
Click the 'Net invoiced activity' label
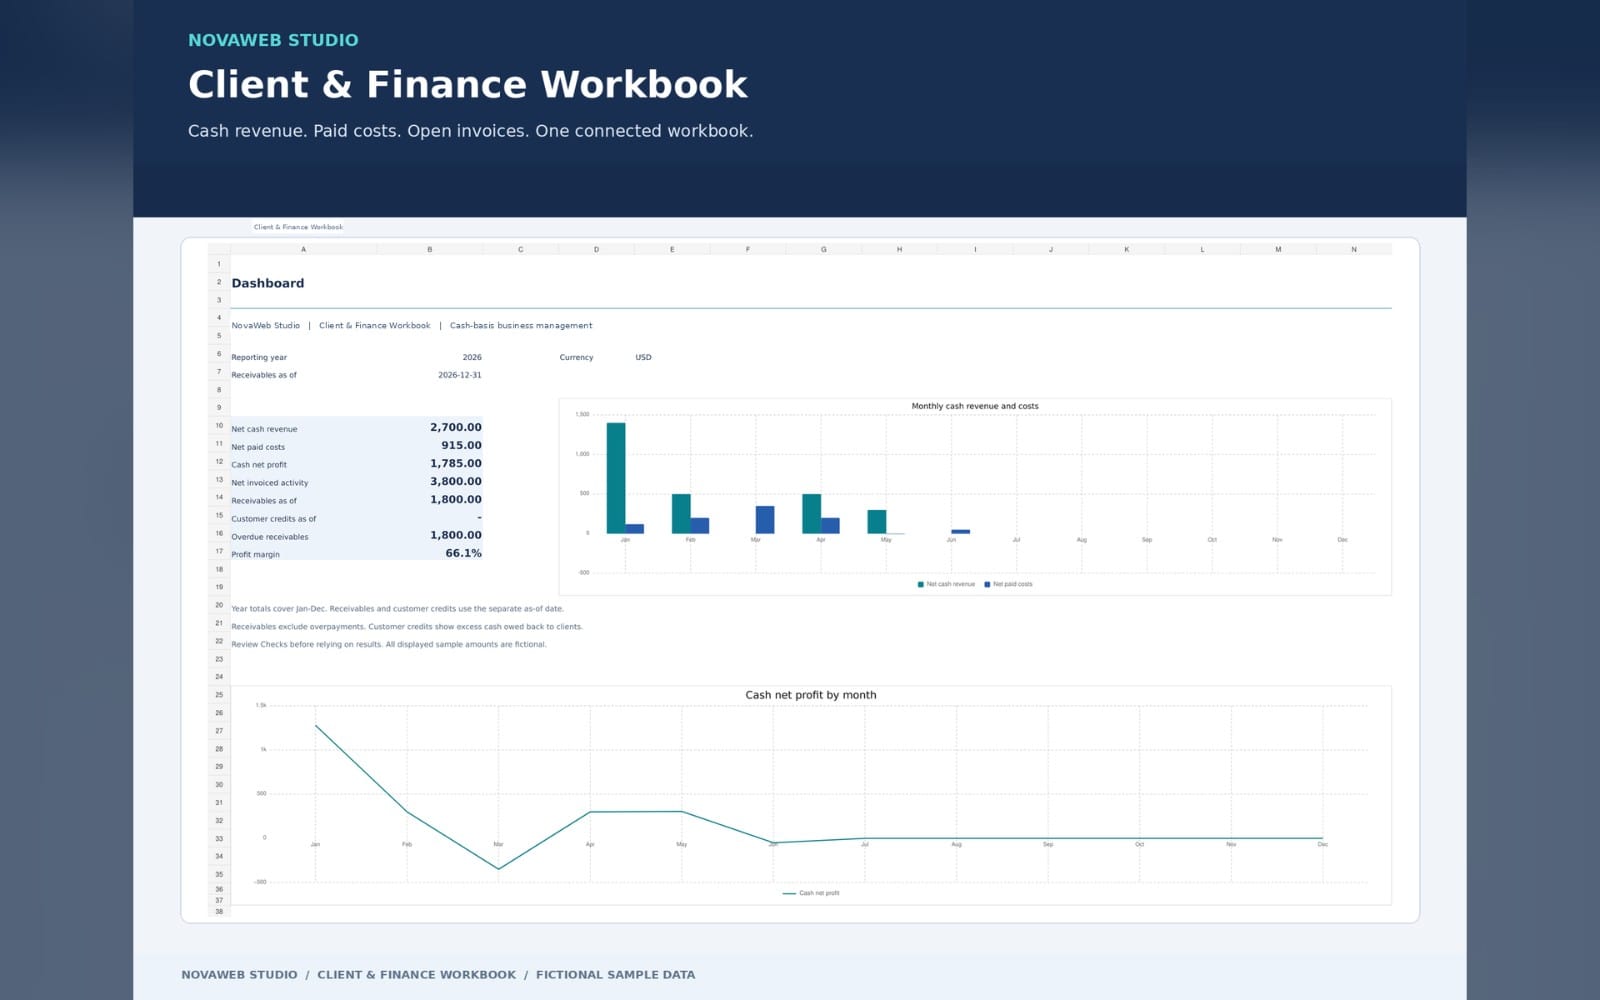click(x=270, y=483)
